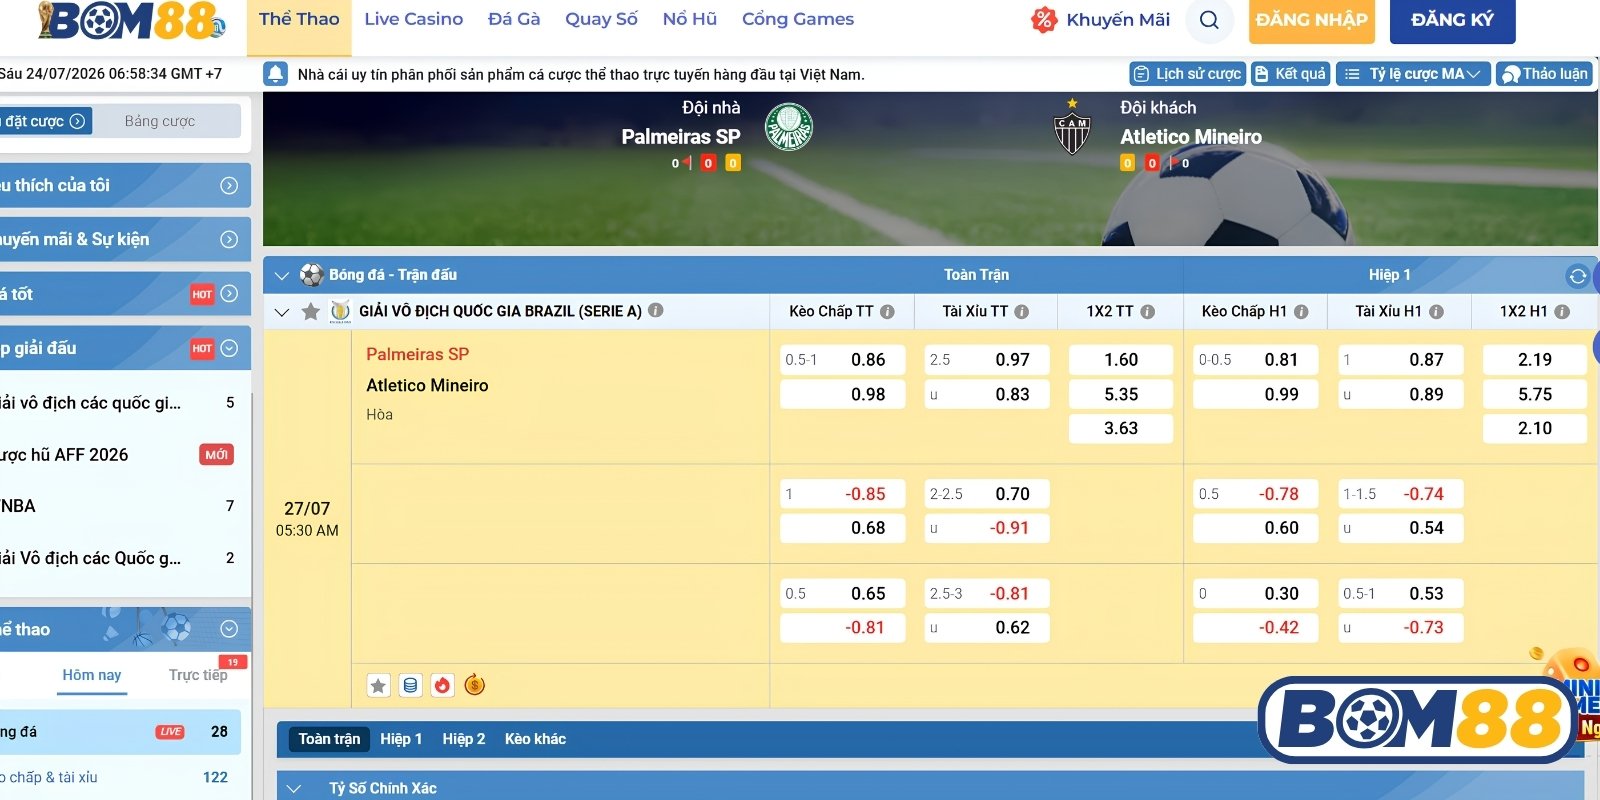The height and width of the screenshot is (800, 1600).
Task: Click the Khuyến Mãi percent badge icon
Action: 1044,20
